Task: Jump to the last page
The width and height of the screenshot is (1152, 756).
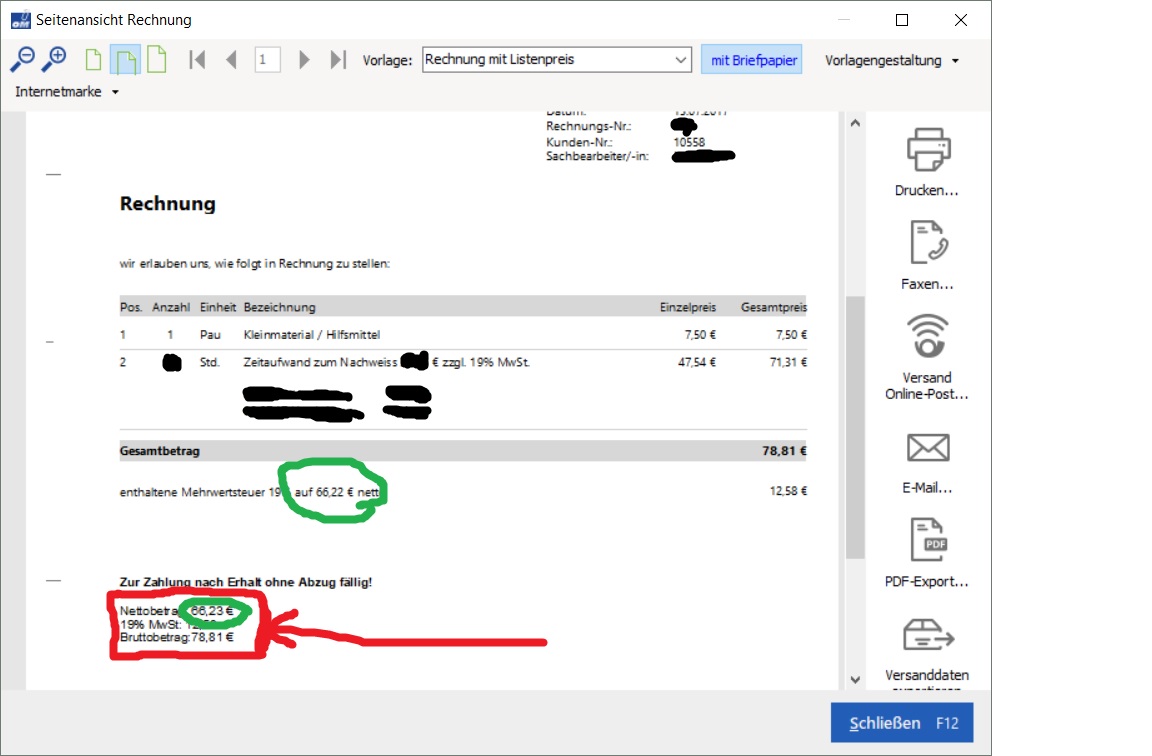Action: (x=338, y=60)
